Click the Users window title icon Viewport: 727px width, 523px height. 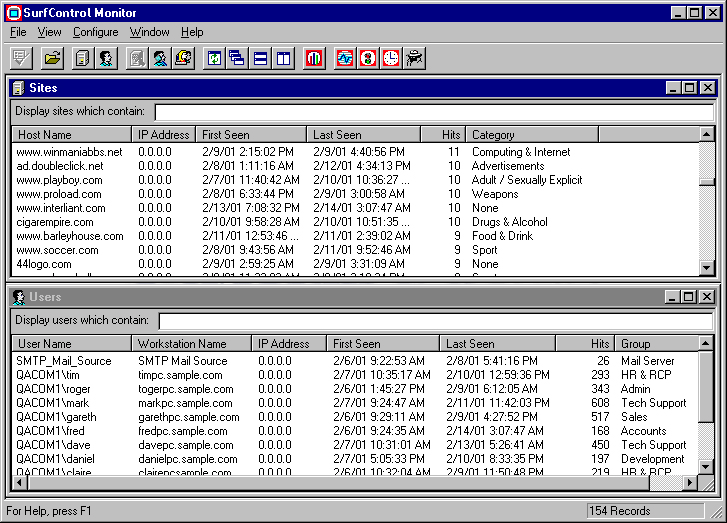click(x=19, y=297)
